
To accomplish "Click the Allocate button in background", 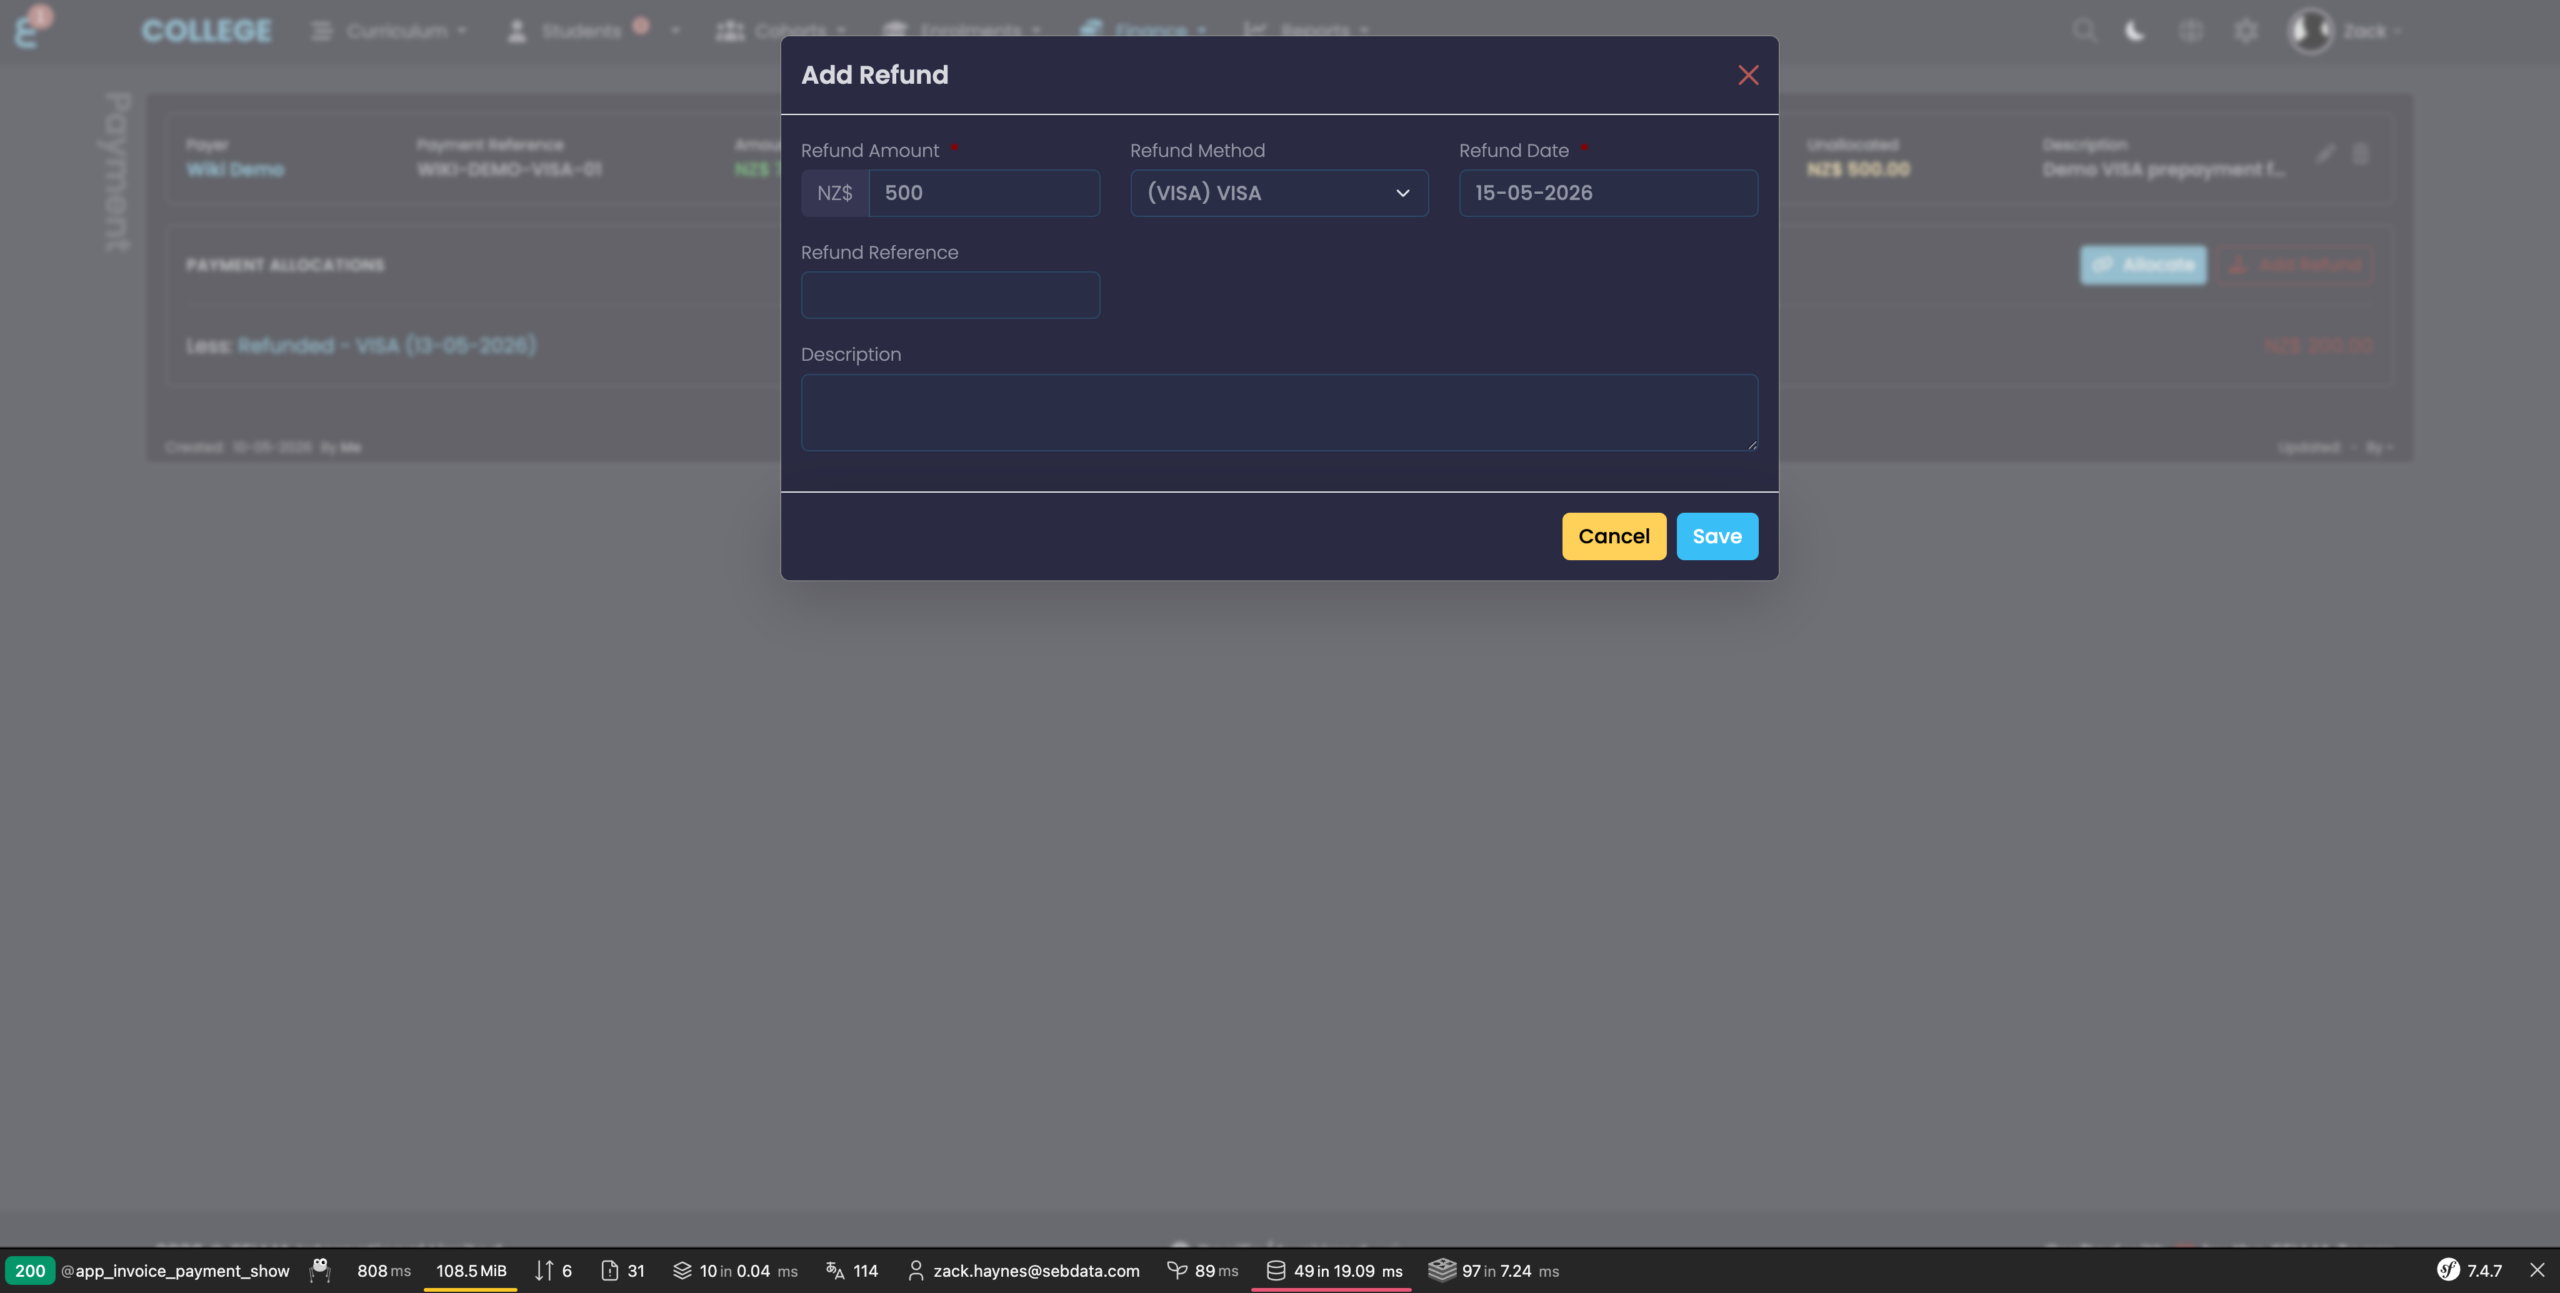I will (2143, 265).
